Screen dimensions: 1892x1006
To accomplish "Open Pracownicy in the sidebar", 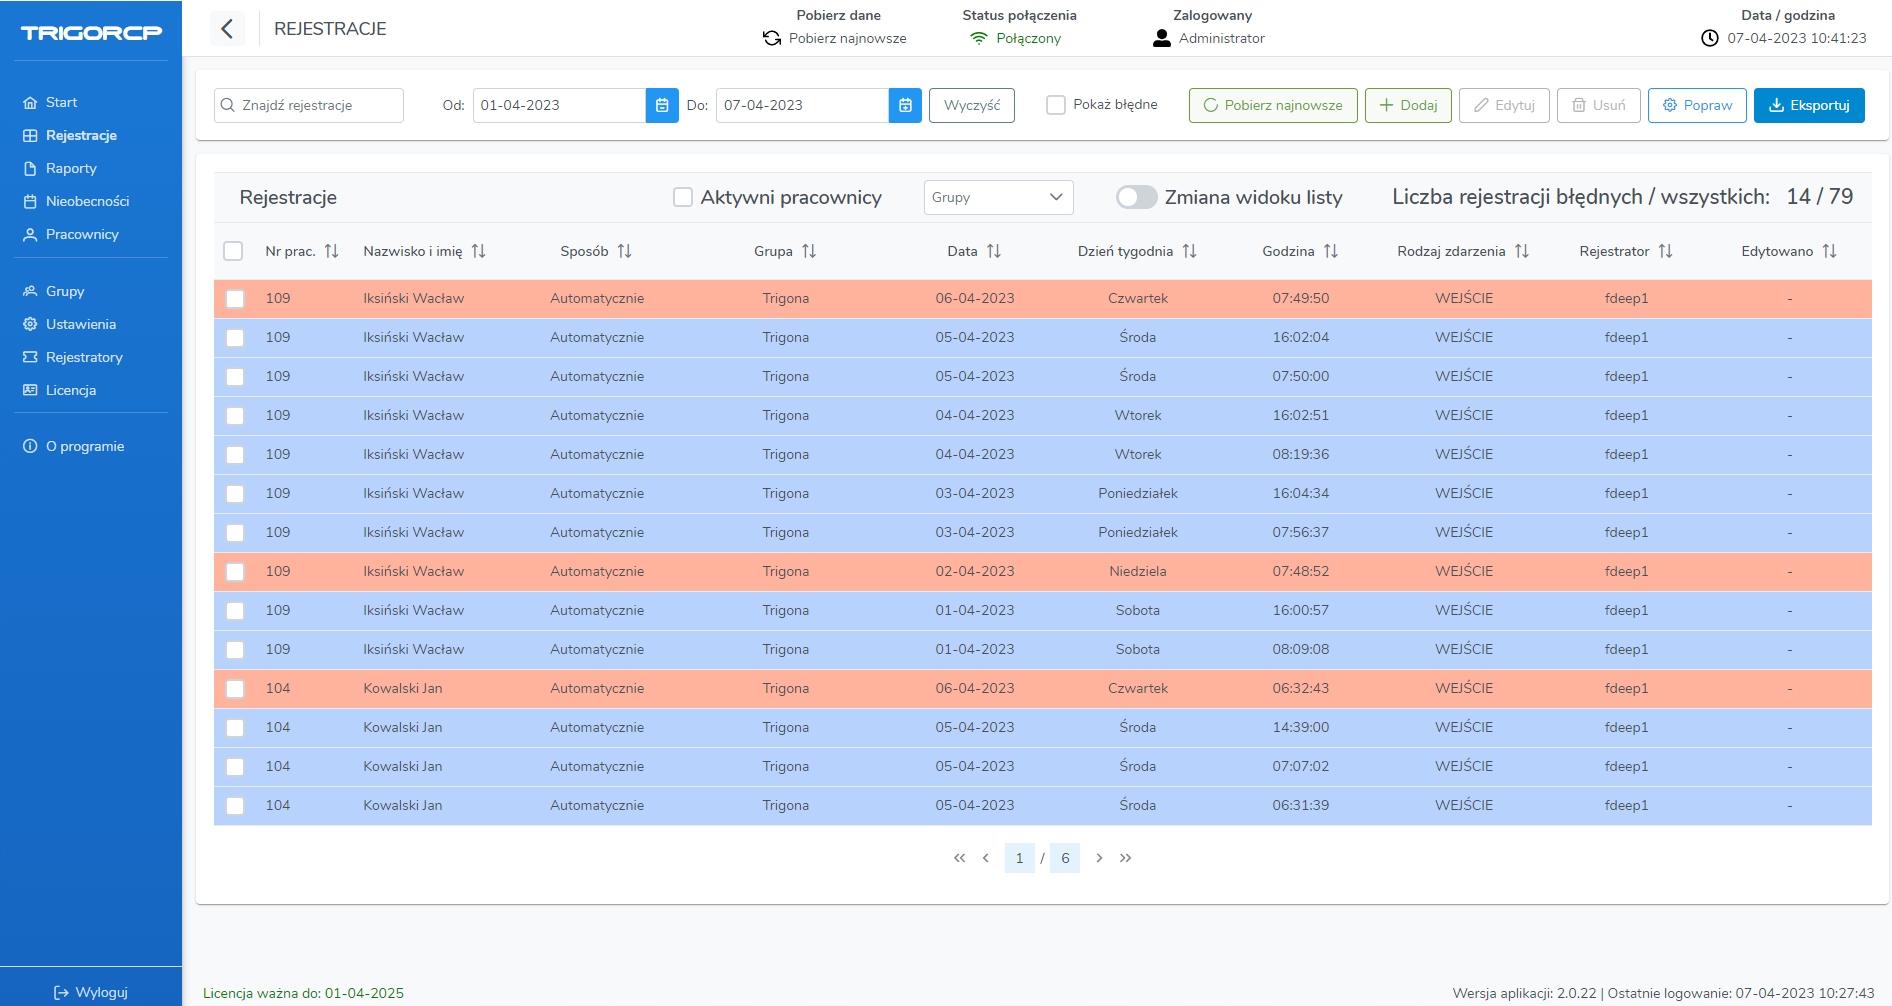I will (82, 234).
